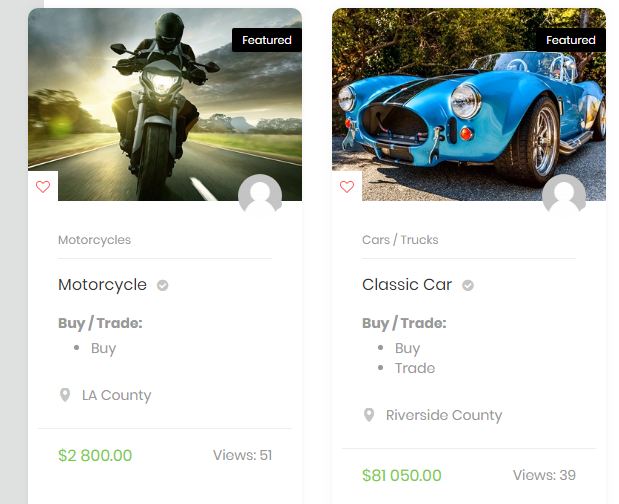Open the Classic Car listing title

[407, 285]
